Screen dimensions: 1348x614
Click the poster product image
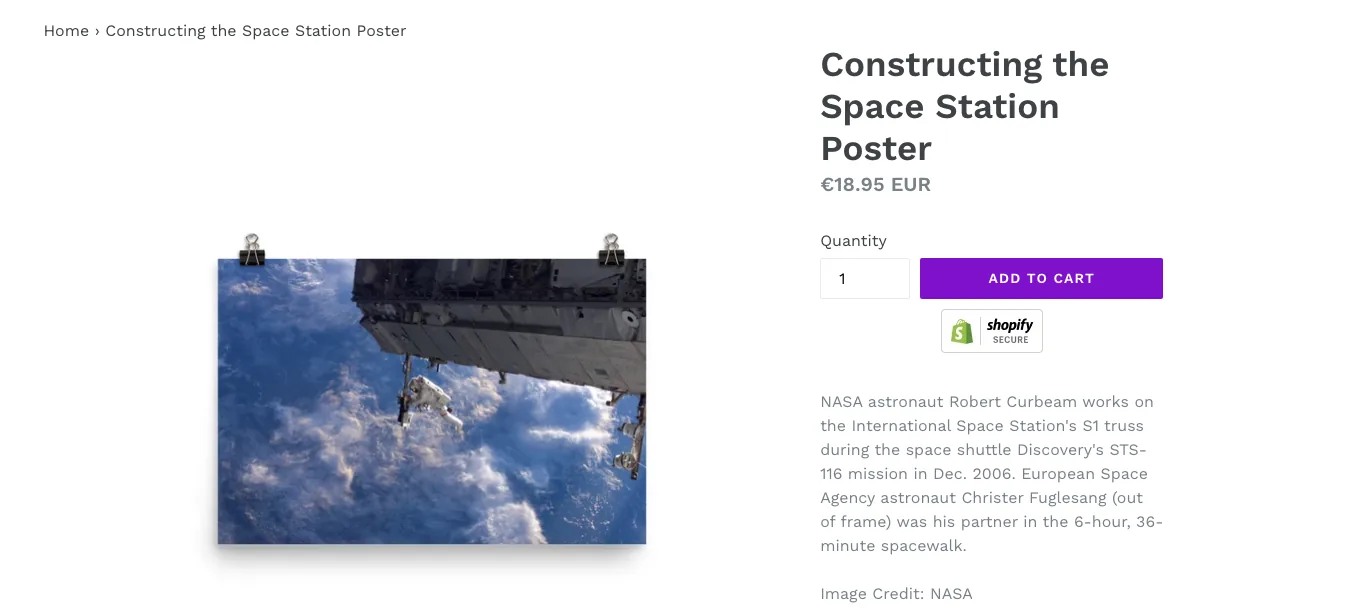coord(430,400)
